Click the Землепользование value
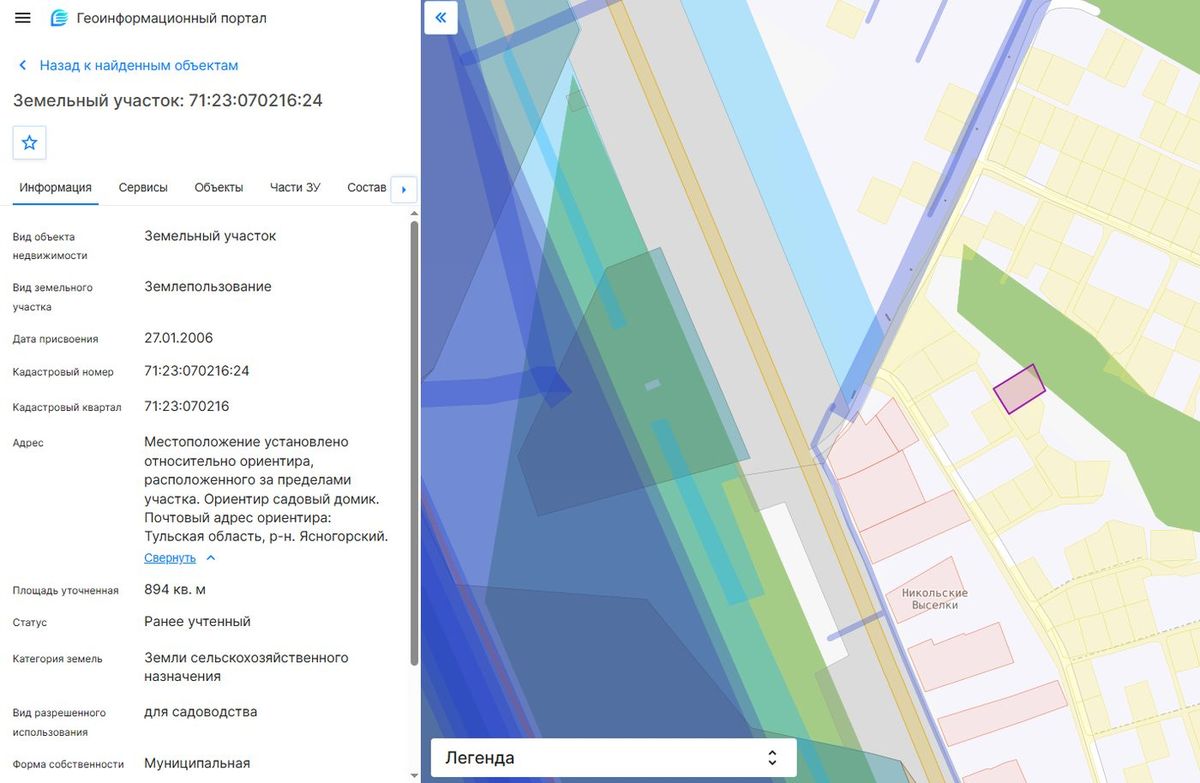Viewport: 1200px width, 783px height. pos(208,286)
